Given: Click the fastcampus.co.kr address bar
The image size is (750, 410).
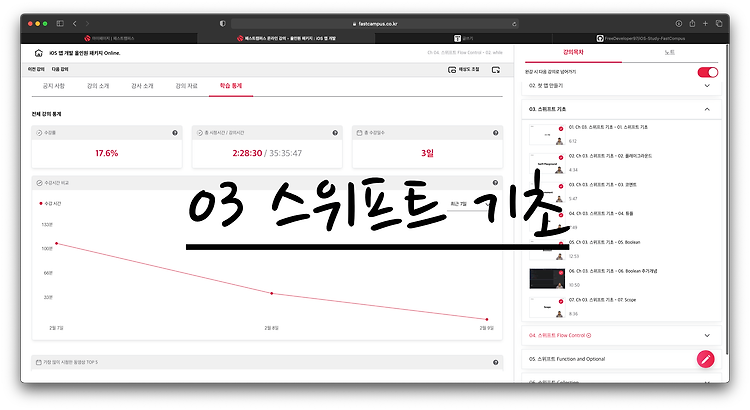Looking at the screenshot, I should tap(375, 24).
